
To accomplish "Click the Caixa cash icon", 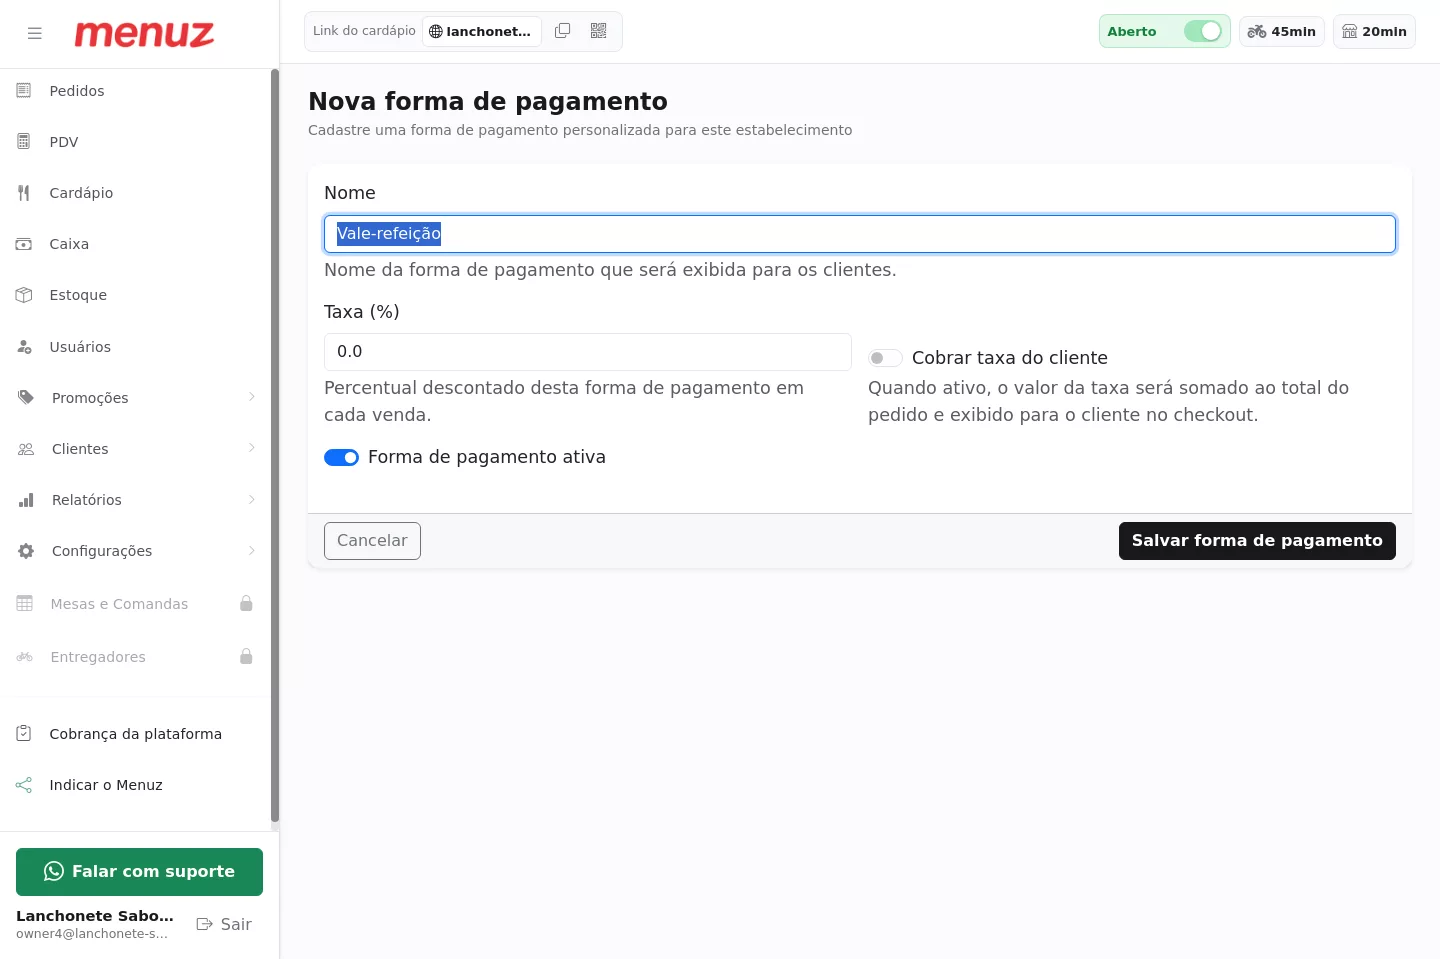I will coord(24,244).
